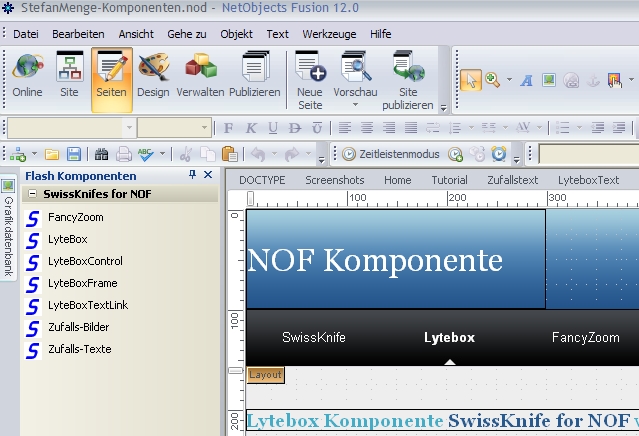This screenshot has width=639, height=436.
Task: Click the print icon in toolbar
Action: click(x=124, y=154)
